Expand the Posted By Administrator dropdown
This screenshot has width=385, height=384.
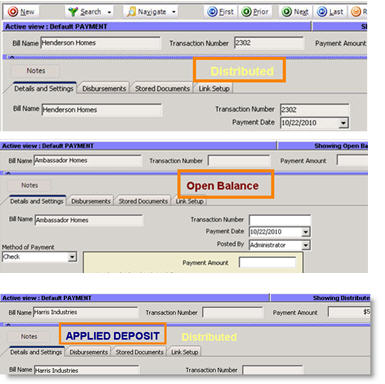pyautogui.click(x=306, y=245)
